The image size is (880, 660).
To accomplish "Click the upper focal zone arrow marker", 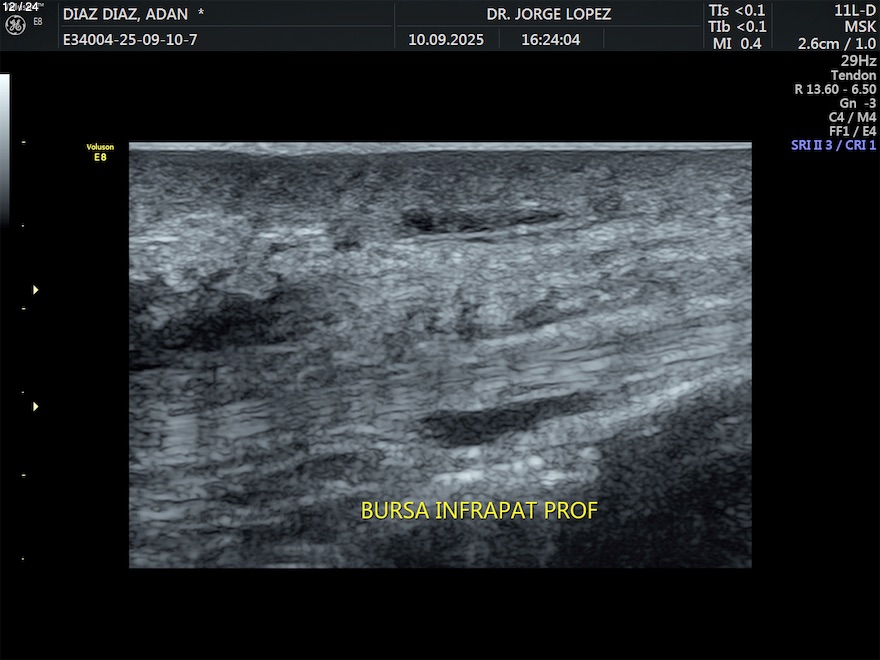I will coord(36,290).
